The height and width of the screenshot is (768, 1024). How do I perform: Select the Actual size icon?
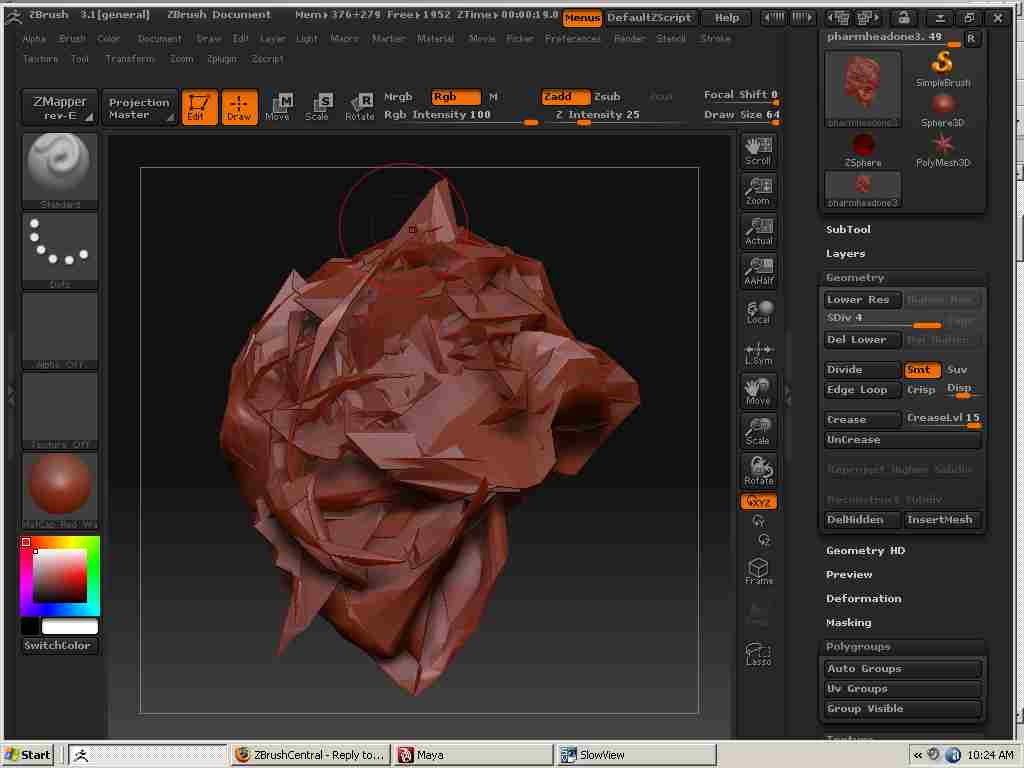tap(758, 231)
